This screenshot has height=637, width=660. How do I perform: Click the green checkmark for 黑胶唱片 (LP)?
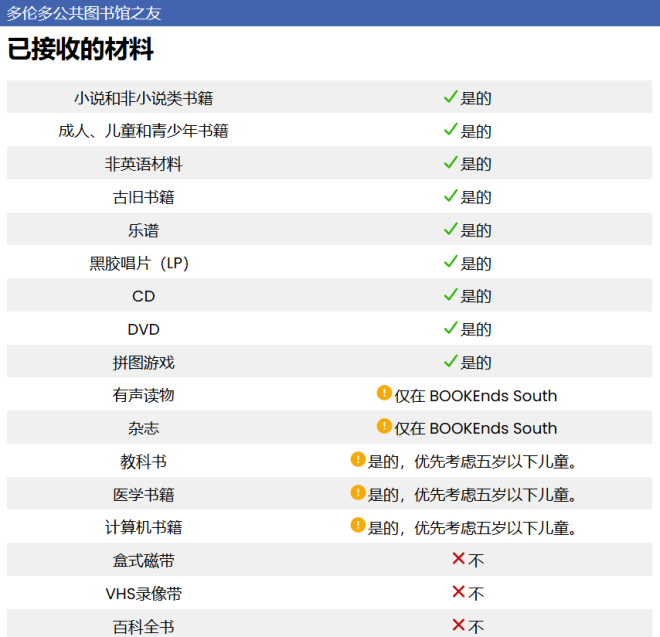(450, 262)
